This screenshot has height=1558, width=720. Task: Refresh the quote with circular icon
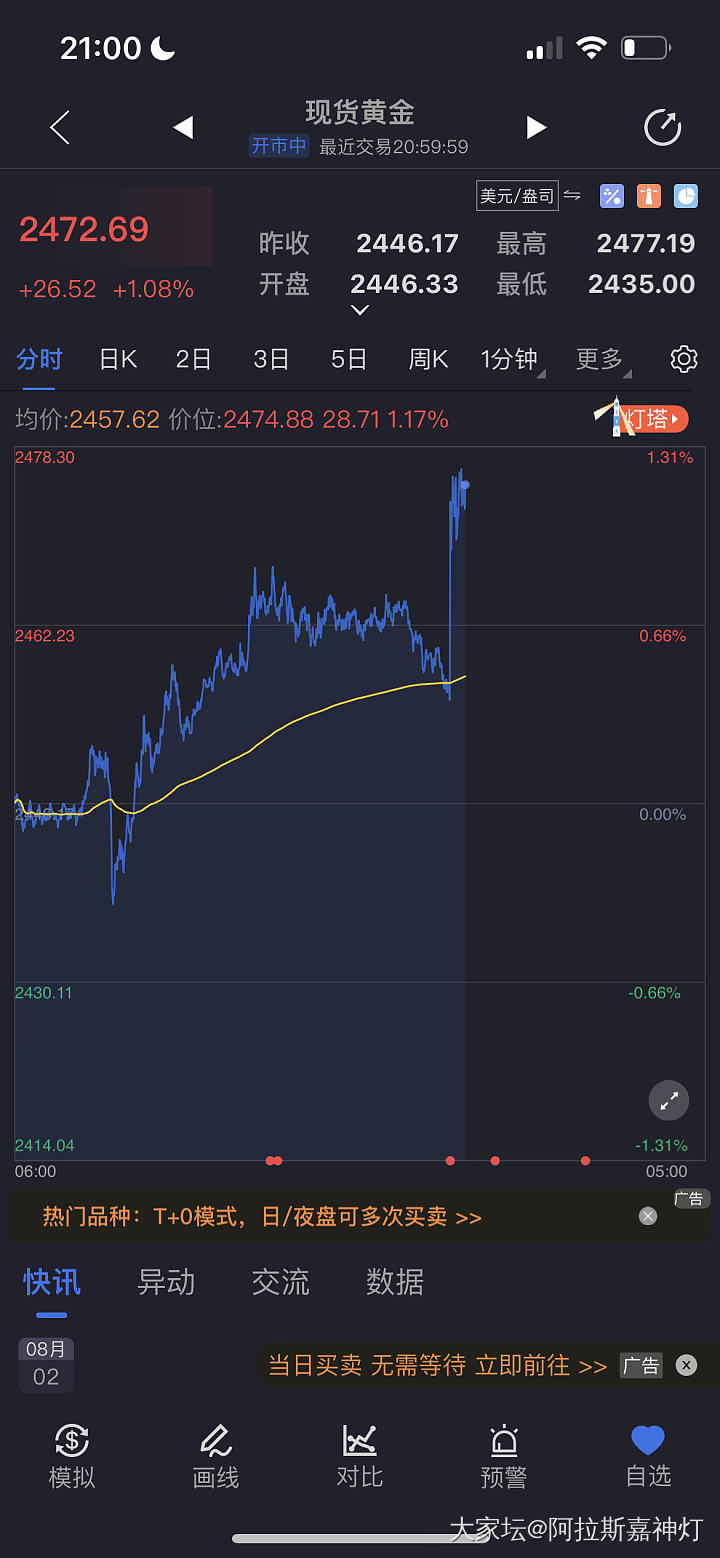(x=662, y=128)
